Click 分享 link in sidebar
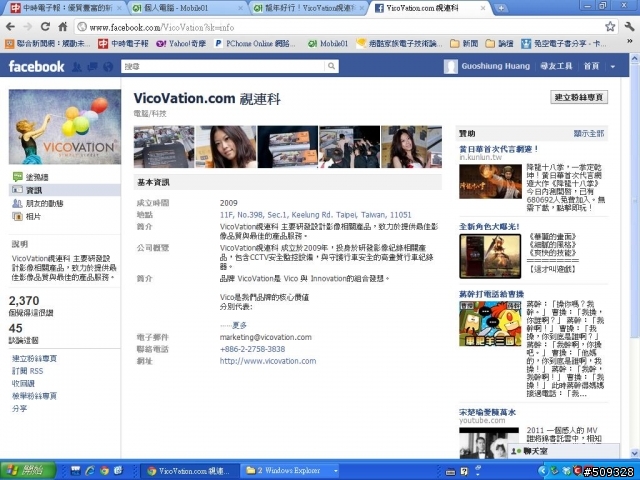This screenshot has height=480, width=640. tap(20, 408)
